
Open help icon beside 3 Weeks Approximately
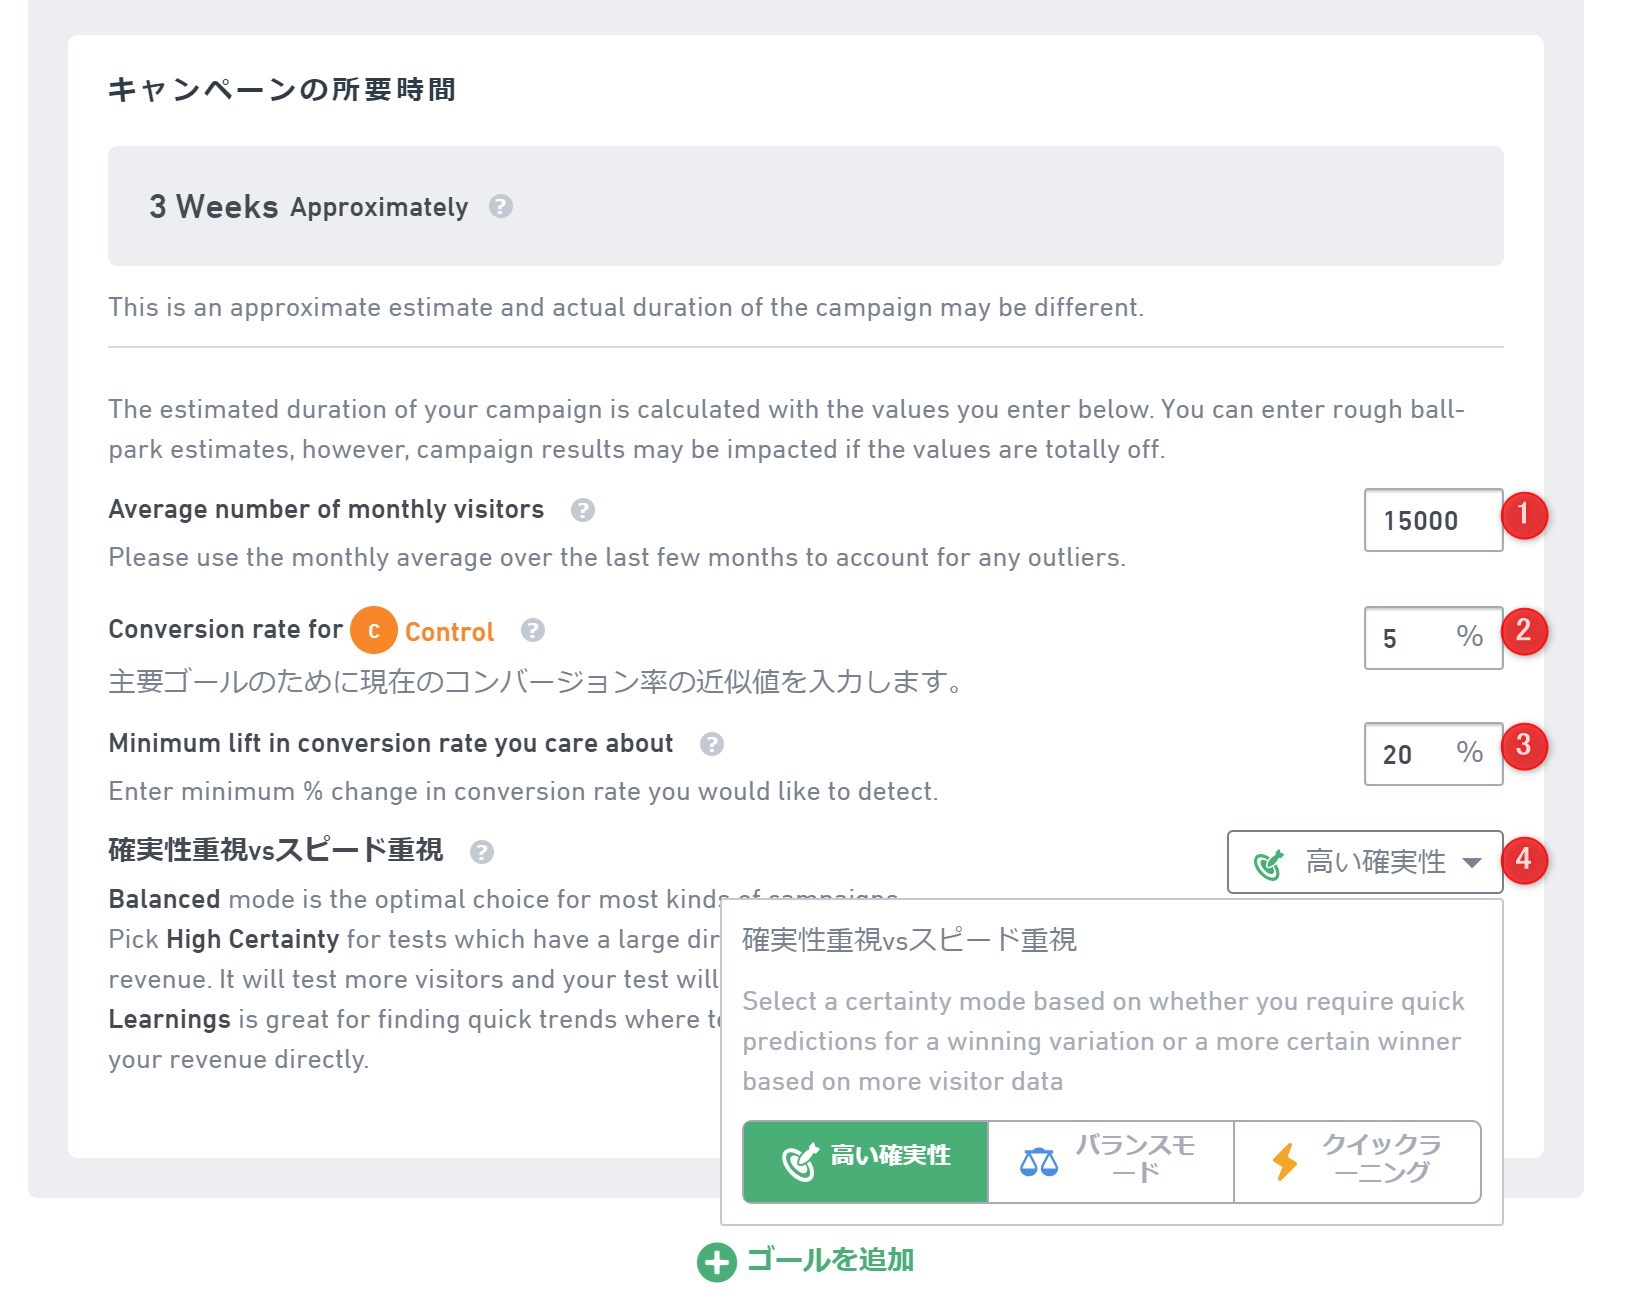pyautogui.click(x=501, y=206)
